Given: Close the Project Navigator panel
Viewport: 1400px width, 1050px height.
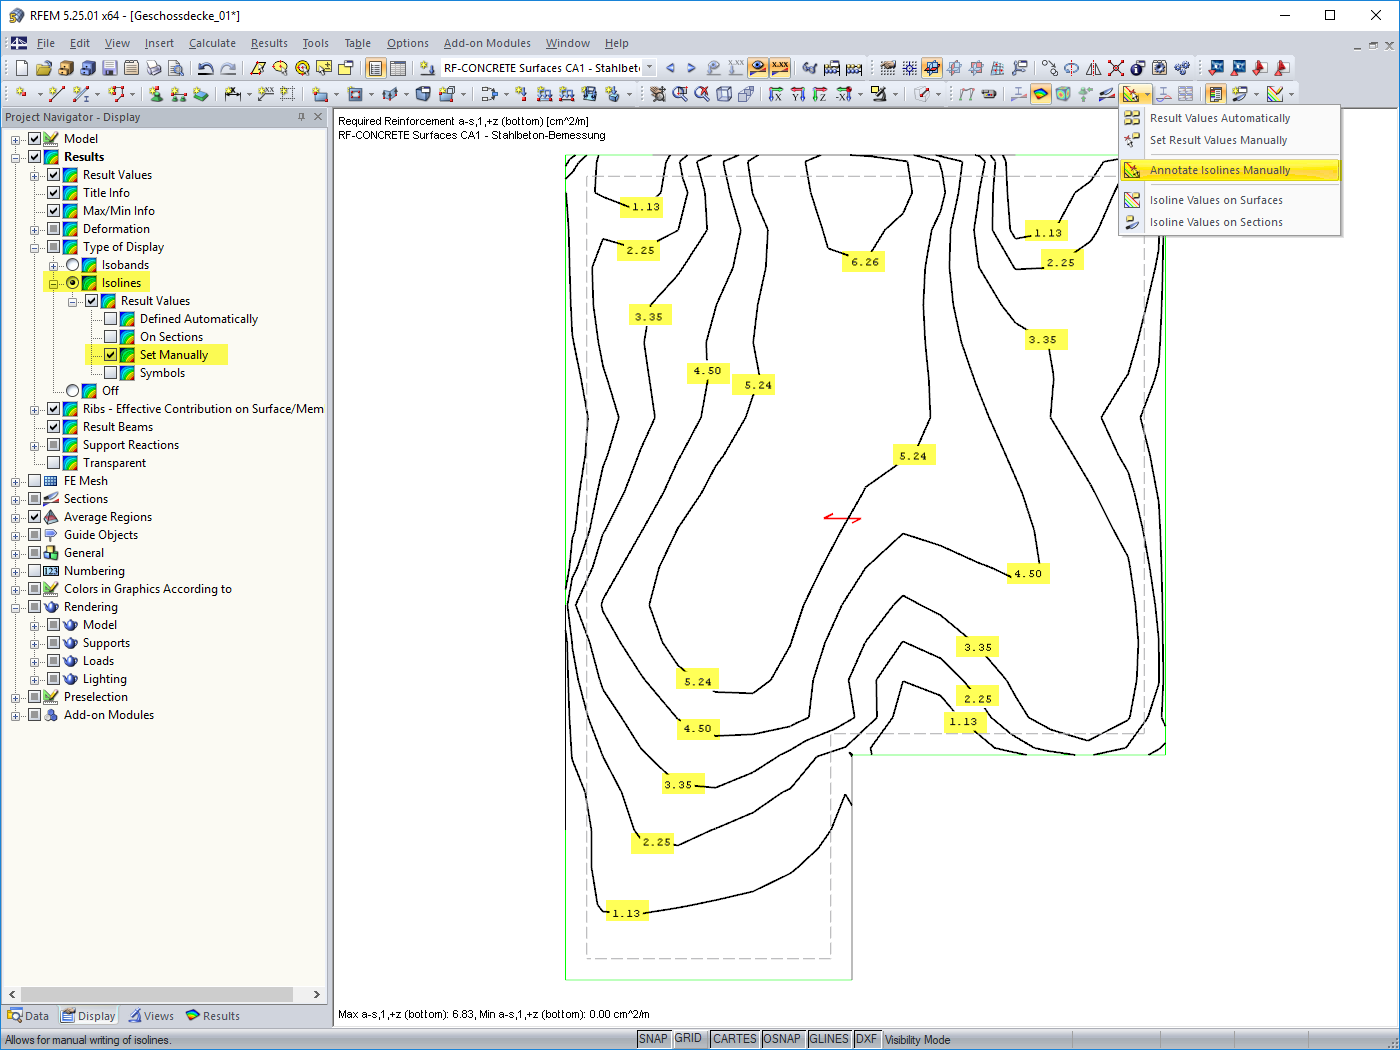Looking at the screenshot, I should (x=318, y=117).
